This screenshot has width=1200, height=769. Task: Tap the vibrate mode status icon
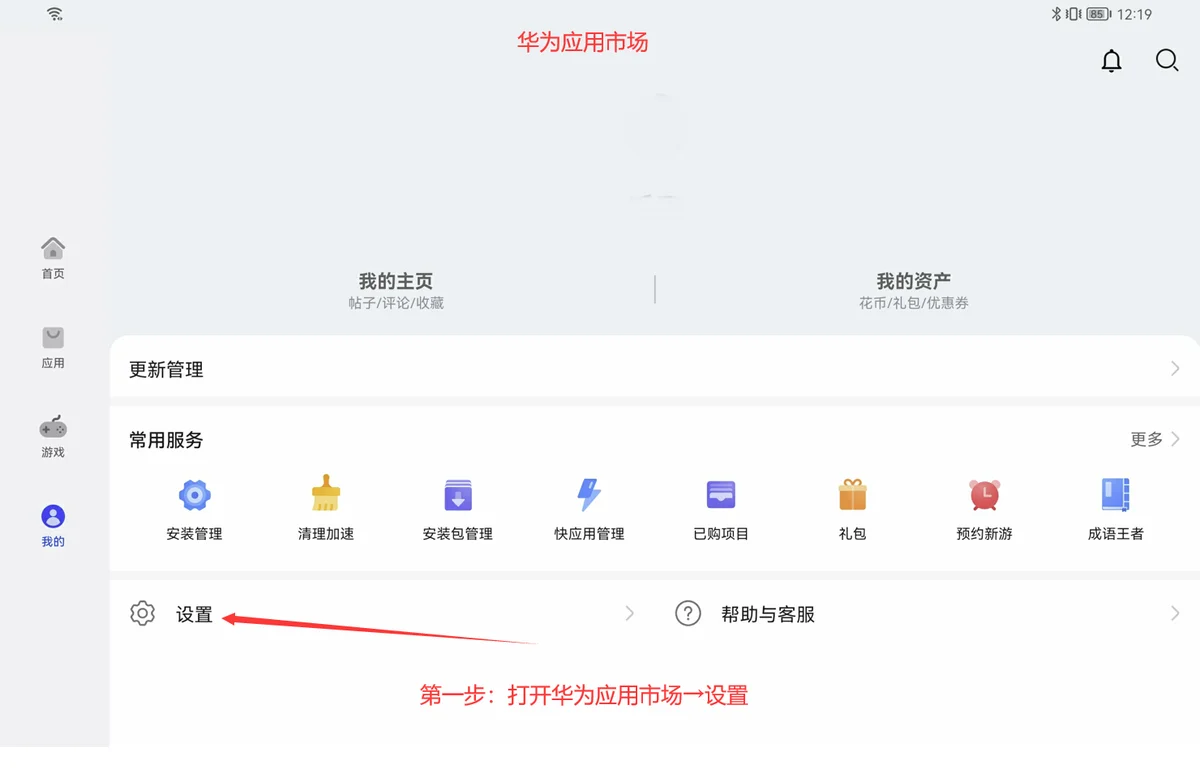1073,14
